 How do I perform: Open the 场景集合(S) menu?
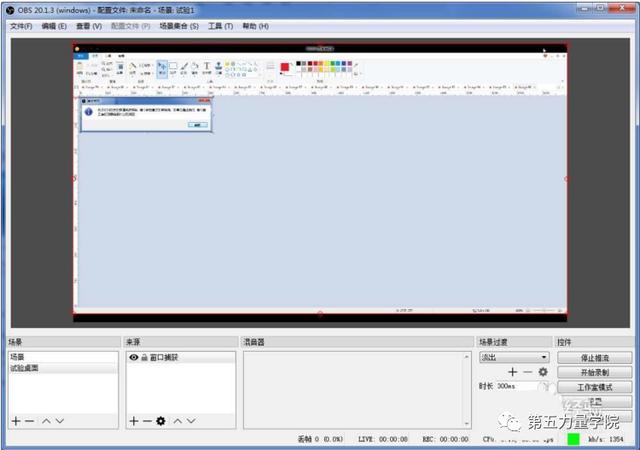click(x=179, y=26)
